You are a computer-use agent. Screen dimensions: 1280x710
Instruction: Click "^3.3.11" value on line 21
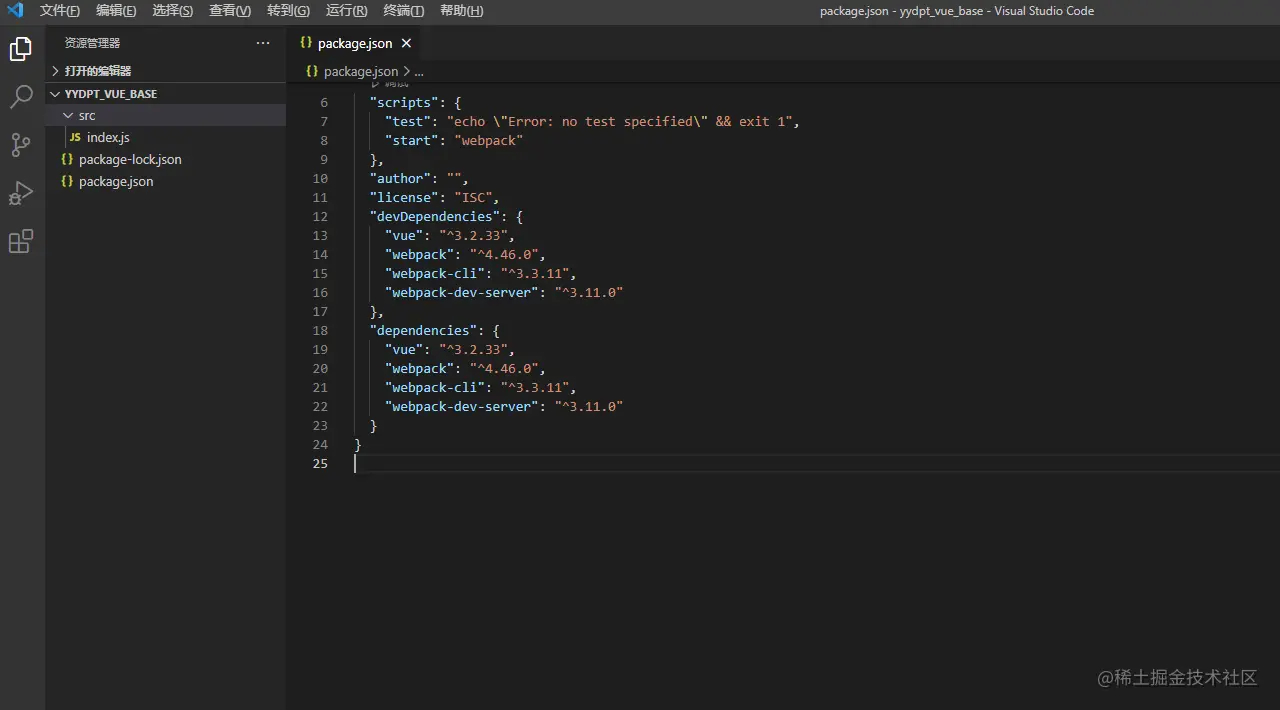(535, 387)
